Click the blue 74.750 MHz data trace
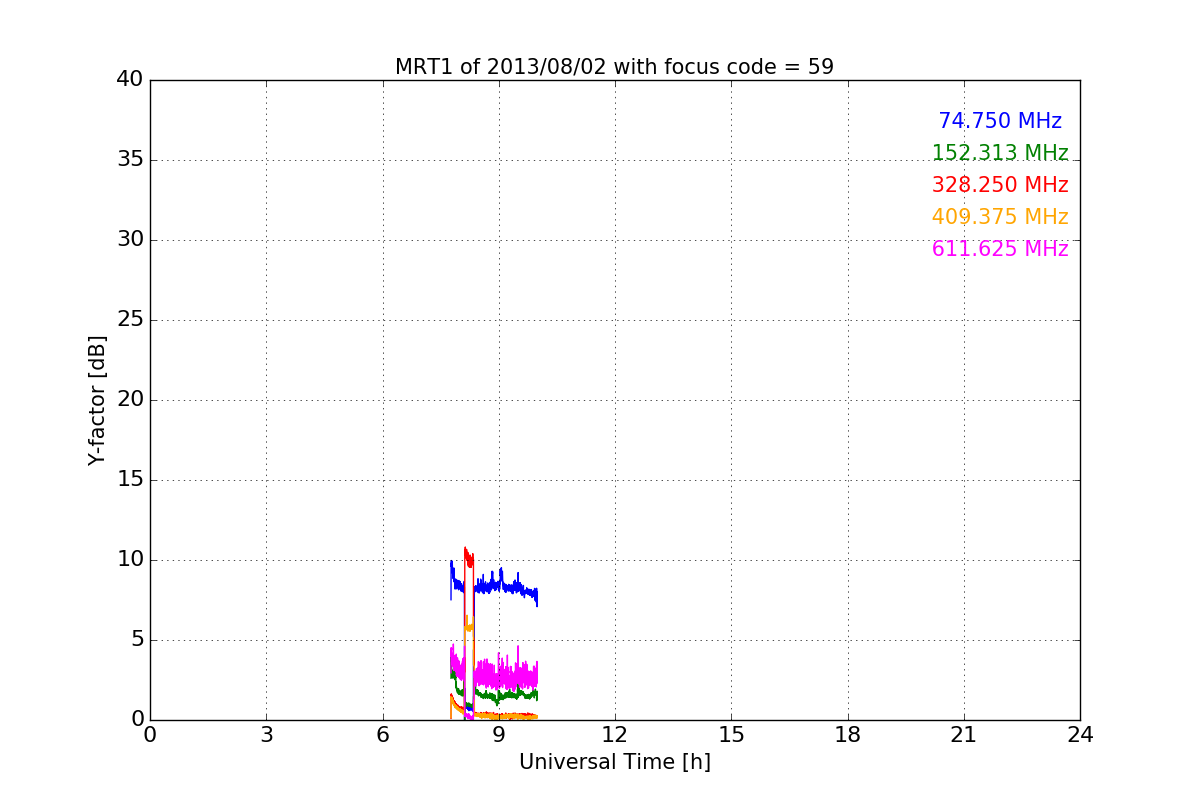 pyautogui.click(x=505, y=586)
